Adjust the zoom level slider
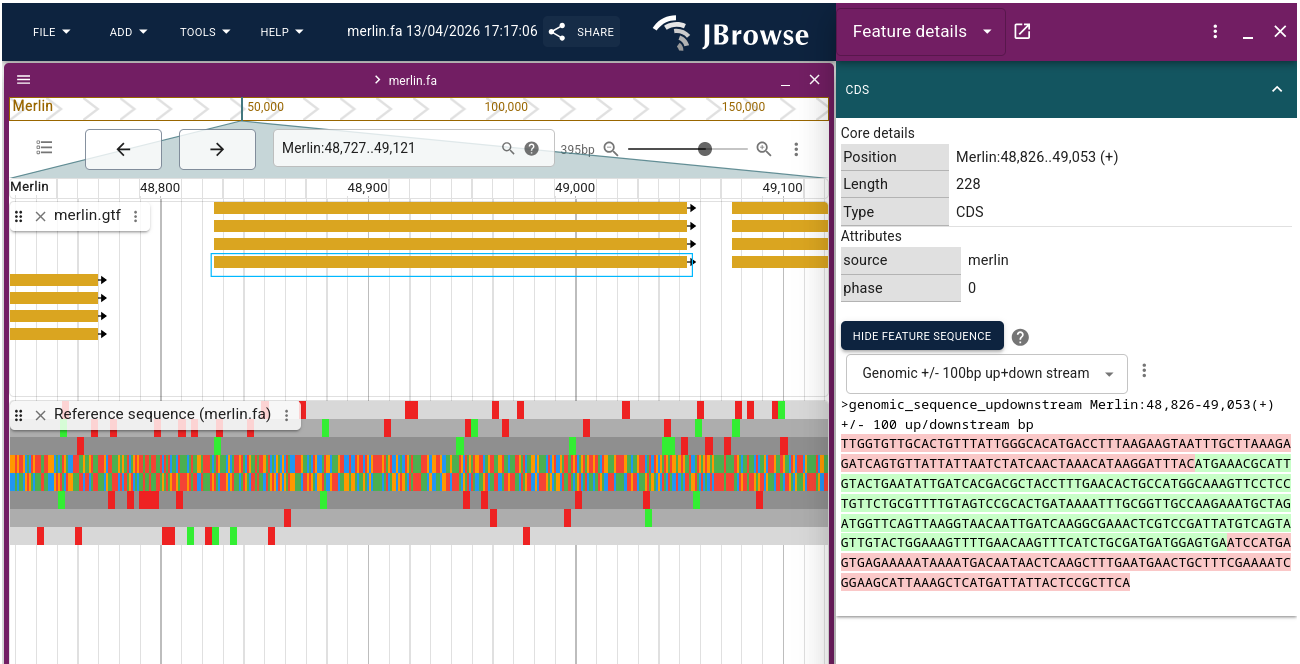This screenshot has height=664, width=1300. (707, 148)
